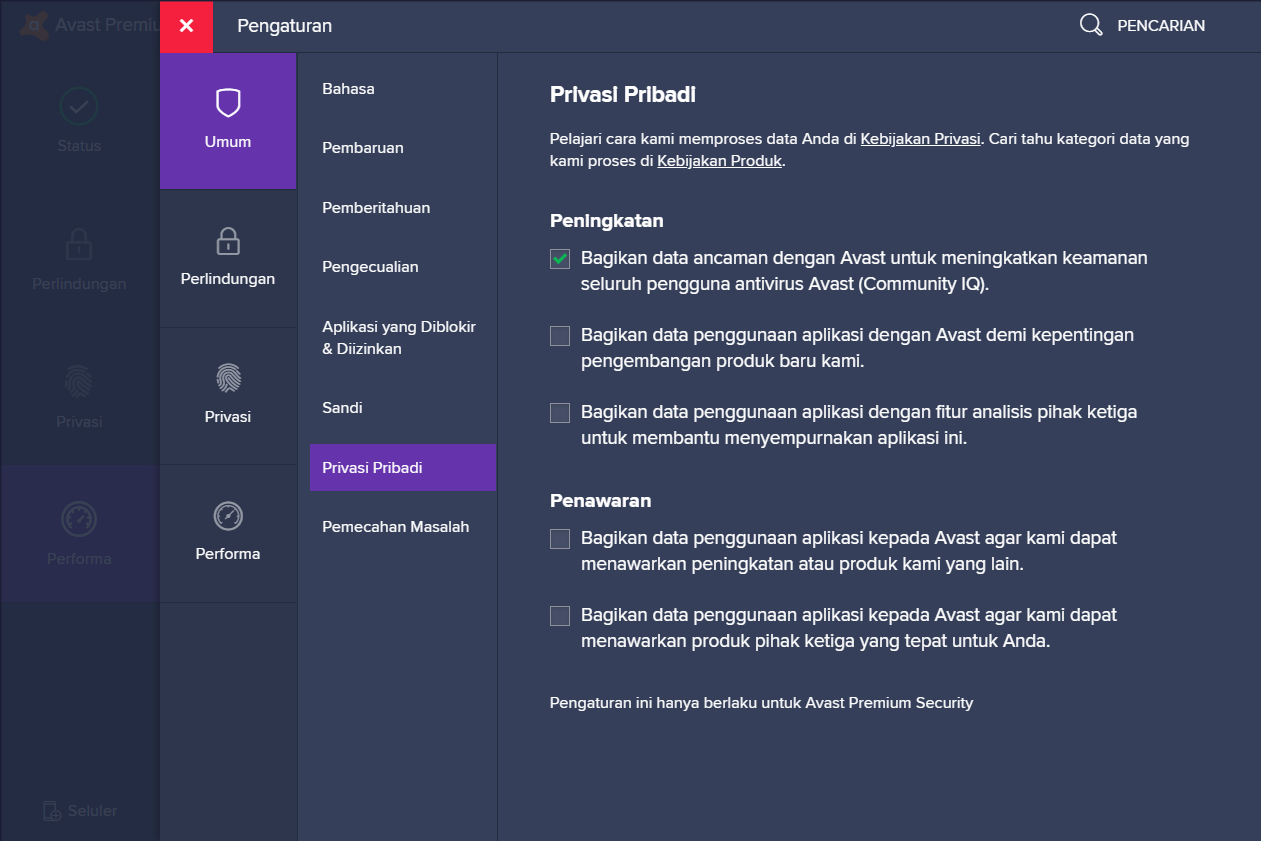The image size is (1261, 841).
Task: Open Performa via the speedometer sidebar icon
Action: click(x=78, y=519)
